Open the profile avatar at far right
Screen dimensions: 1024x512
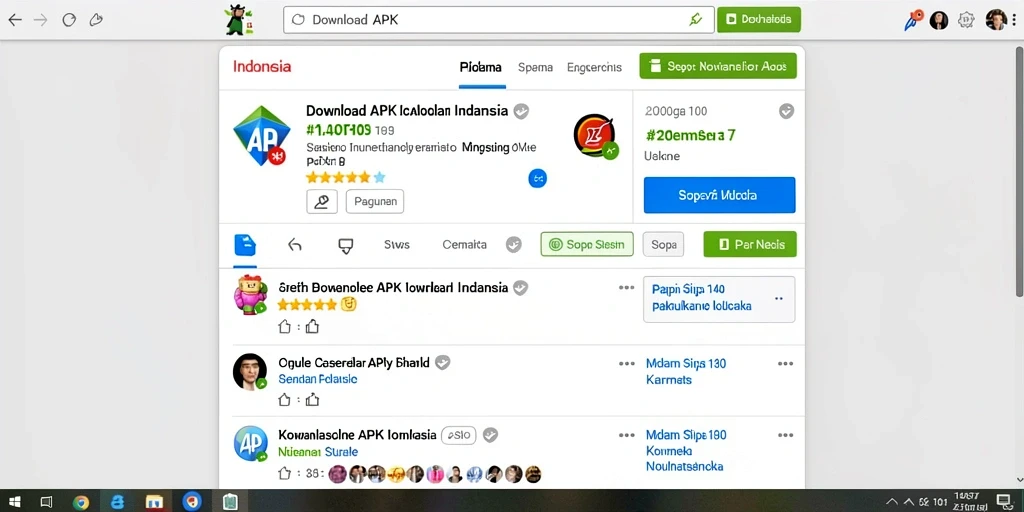click(x=996, y=20)
